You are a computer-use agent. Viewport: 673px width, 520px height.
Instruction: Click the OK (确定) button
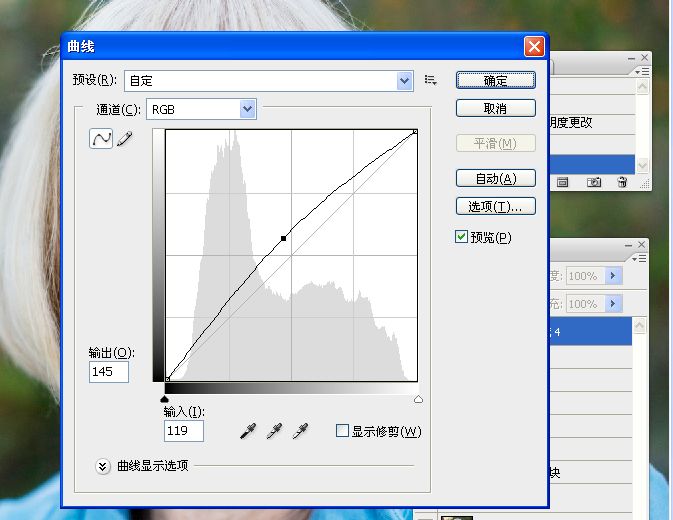click(x=496, y=80)
